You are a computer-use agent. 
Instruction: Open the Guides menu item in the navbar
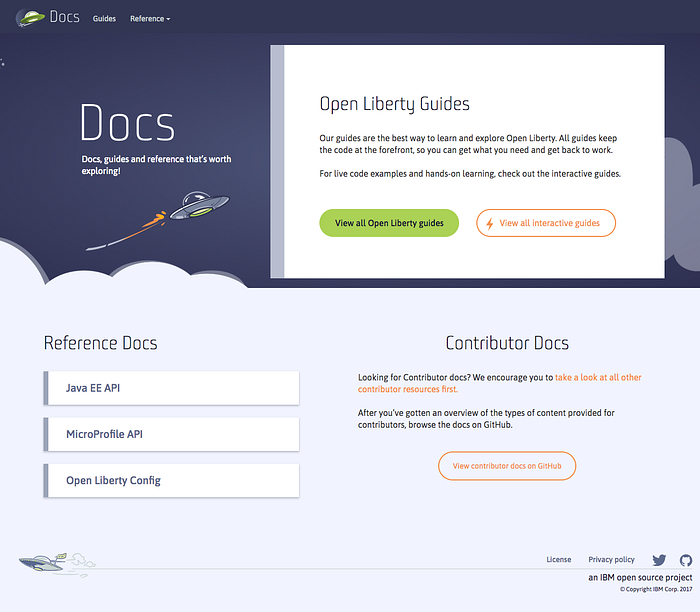click(x=104, y=19)
